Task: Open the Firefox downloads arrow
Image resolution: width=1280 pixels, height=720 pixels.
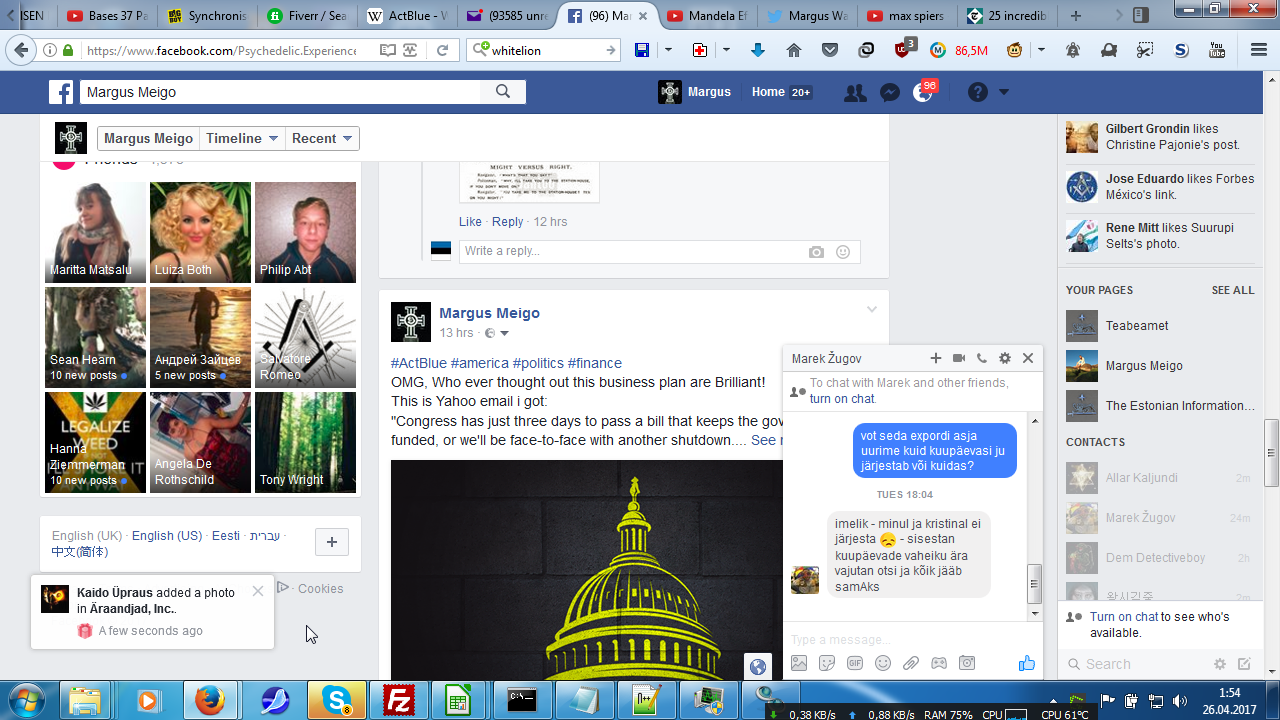Action: [x=758, y=50]
